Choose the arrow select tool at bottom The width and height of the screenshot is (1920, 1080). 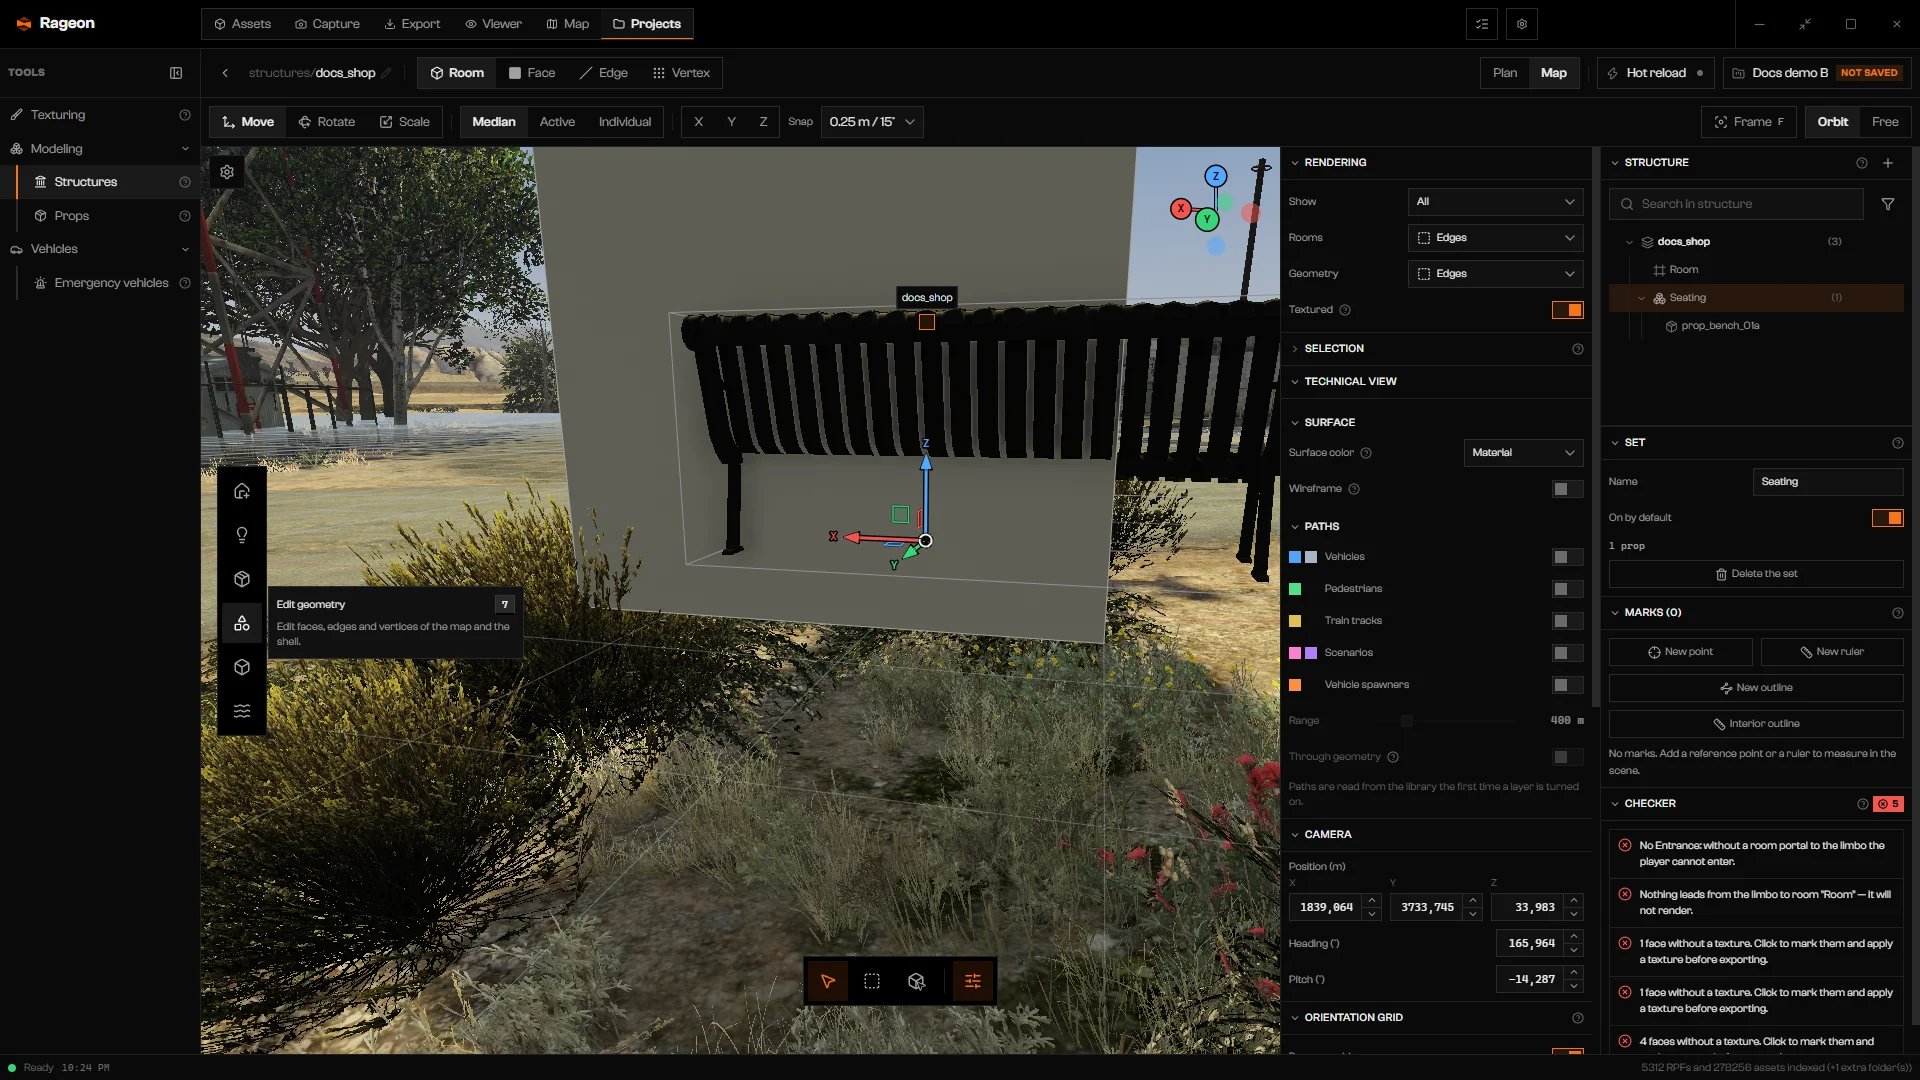click(828, 981)
